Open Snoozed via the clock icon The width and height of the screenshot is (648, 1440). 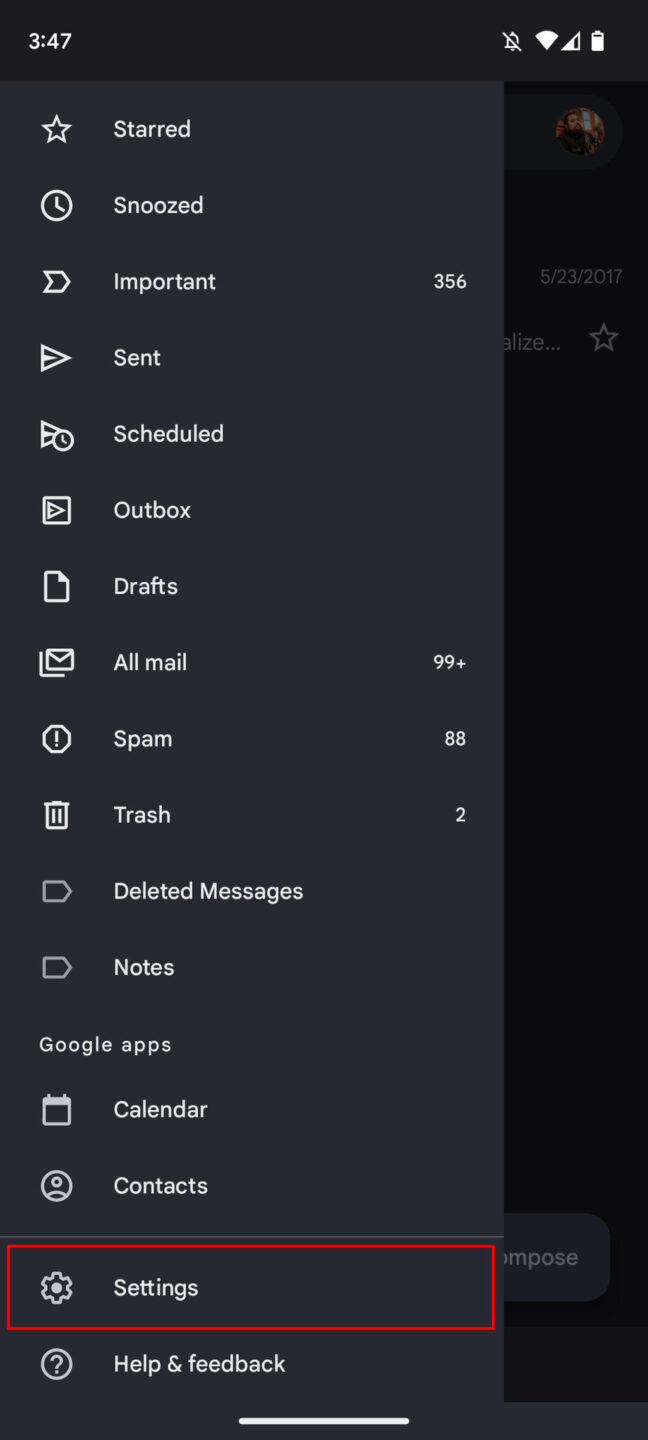(56, 205)
